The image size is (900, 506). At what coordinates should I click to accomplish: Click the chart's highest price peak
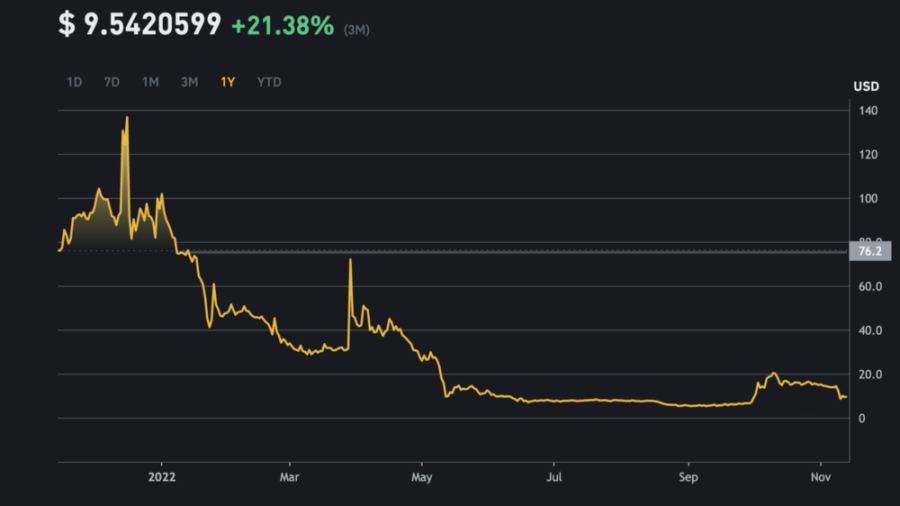[127, 118]
